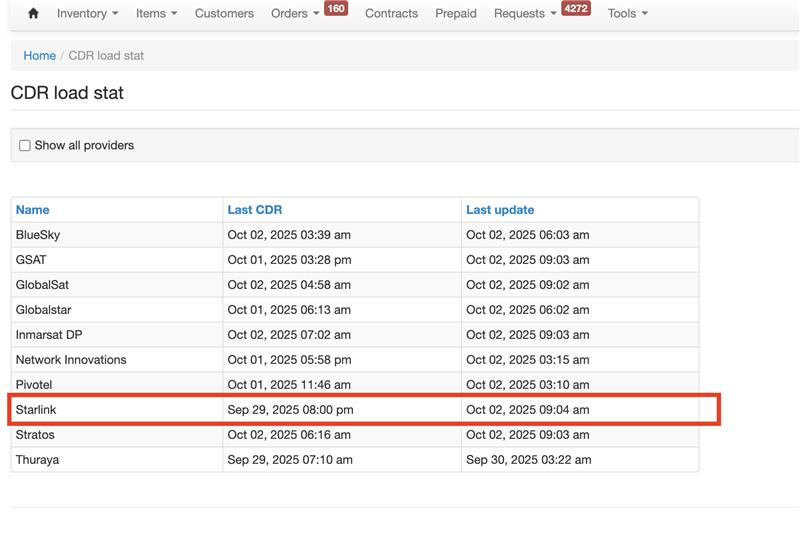Screen dimensions: 800x554
Task: Select the Inmarsat DP provider name
Action: coord(49,335)
